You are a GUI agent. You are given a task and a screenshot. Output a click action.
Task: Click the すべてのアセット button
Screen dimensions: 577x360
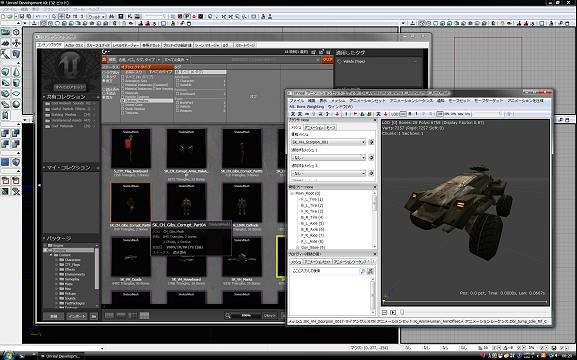click(x=71, y=87)
